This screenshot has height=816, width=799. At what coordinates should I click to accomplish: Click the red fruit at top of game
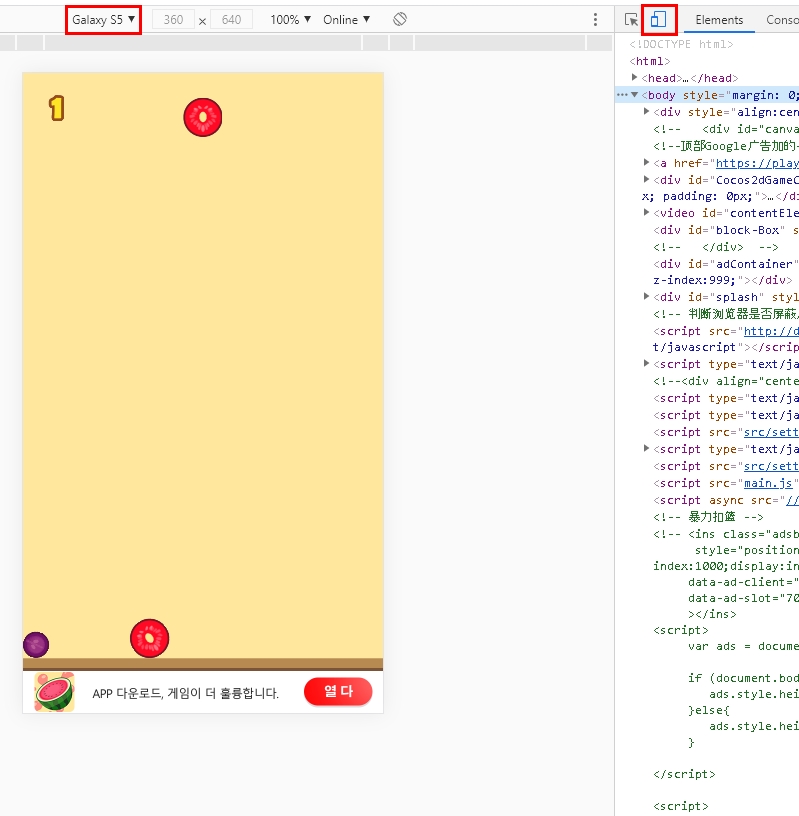pos(203,117)
